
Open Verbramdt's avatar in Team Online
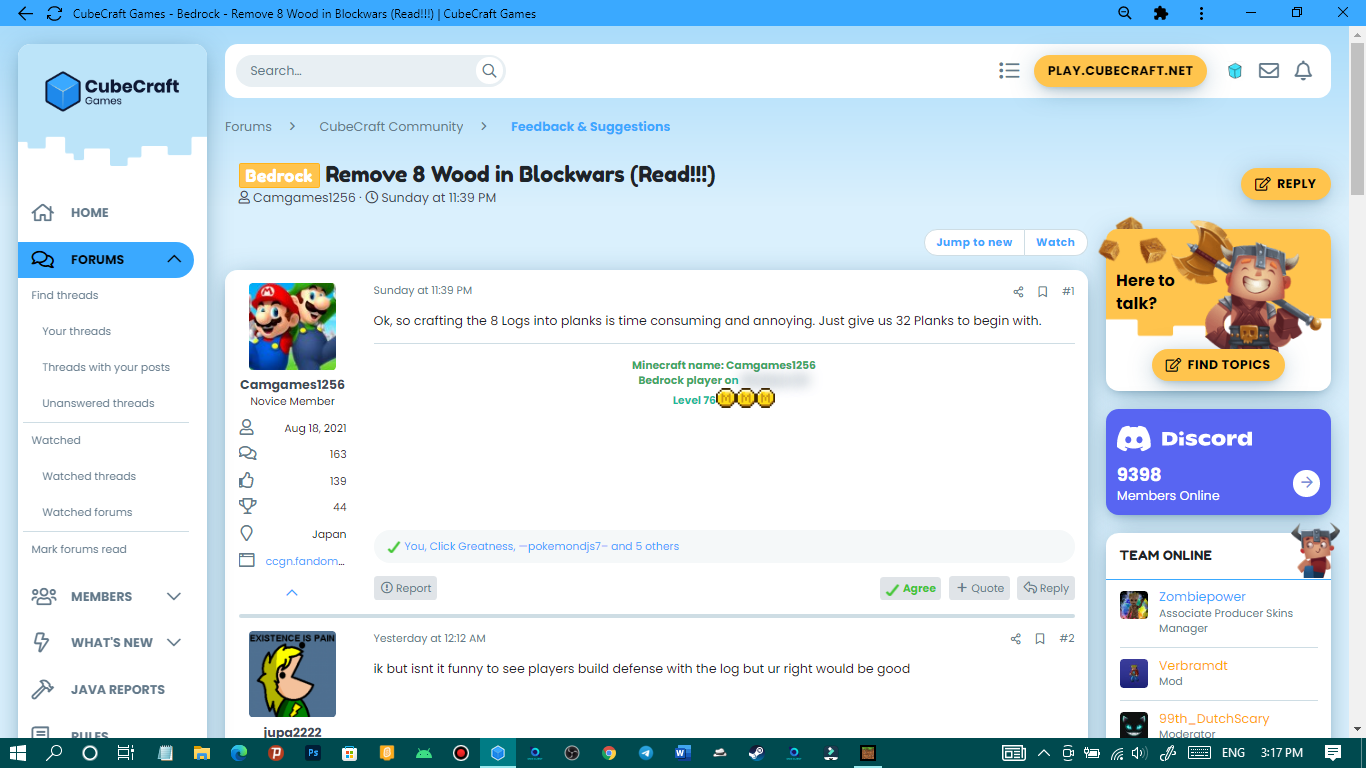coord(1134,674)
